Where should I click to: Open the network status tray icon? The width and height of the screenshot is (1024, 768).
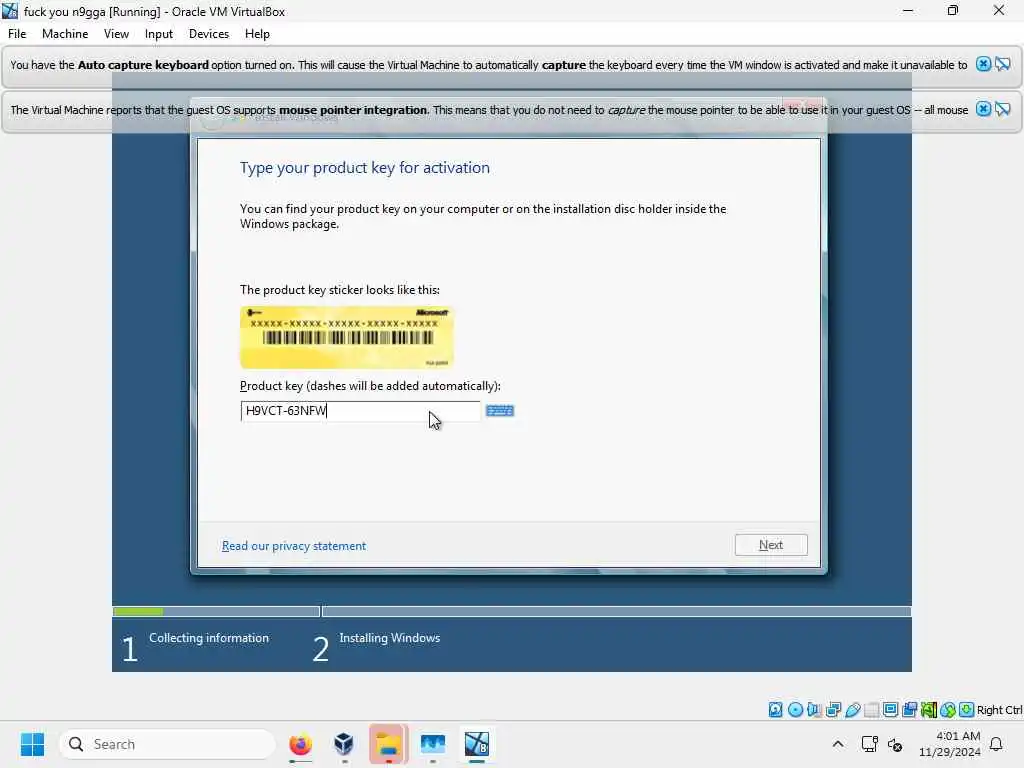869,744
